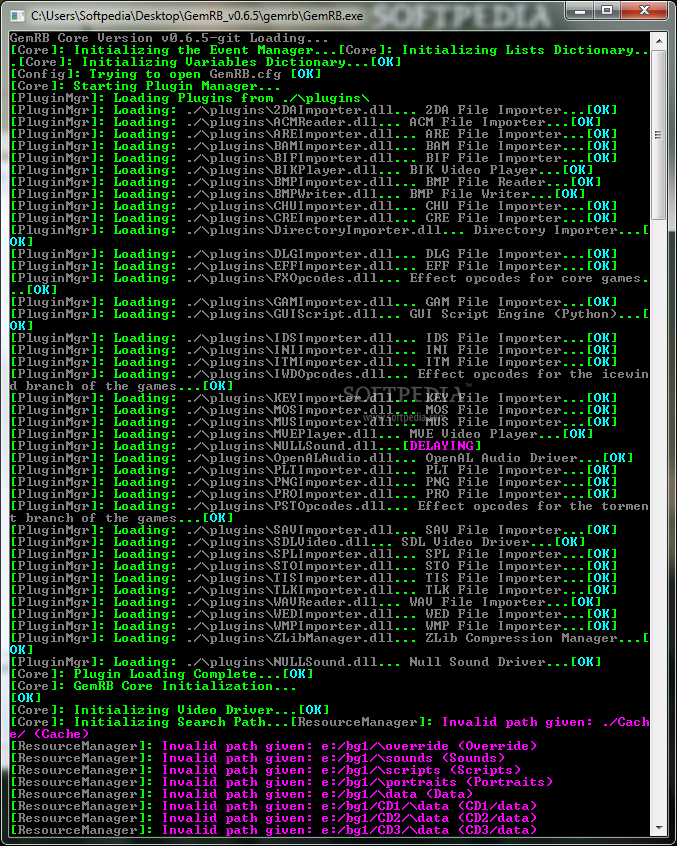Click the SDLVideo.dll loading line
The width and height of the screenshot is (677, 846).
pyautogui.click(x=297, y=542)
